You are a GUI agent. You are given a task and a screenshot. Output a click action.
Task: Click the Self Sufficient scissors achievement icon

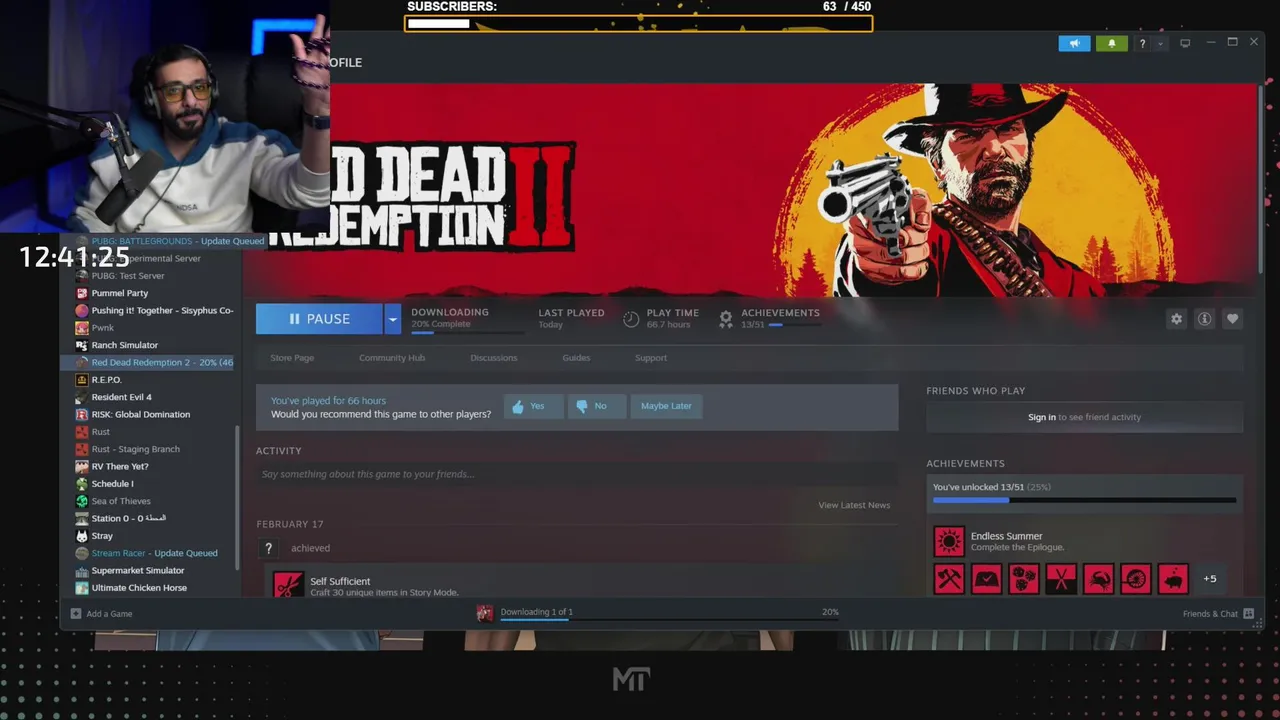pyautogui.click(x=288, y=584)
